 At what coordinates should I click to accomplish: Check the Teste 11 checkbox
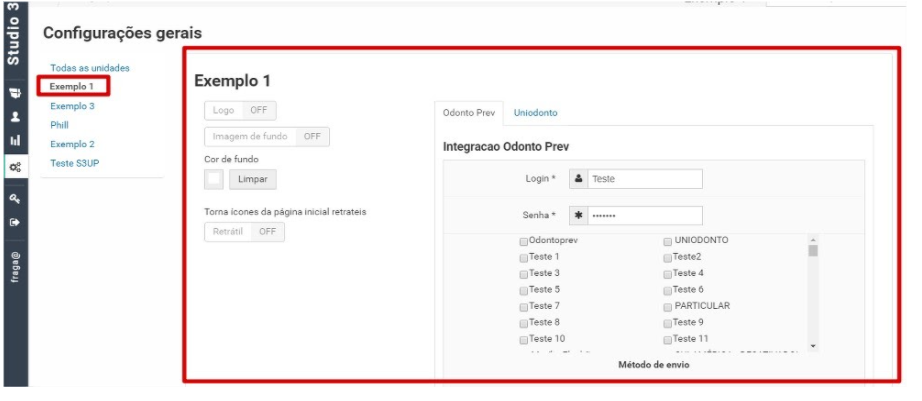pos(667,340)
